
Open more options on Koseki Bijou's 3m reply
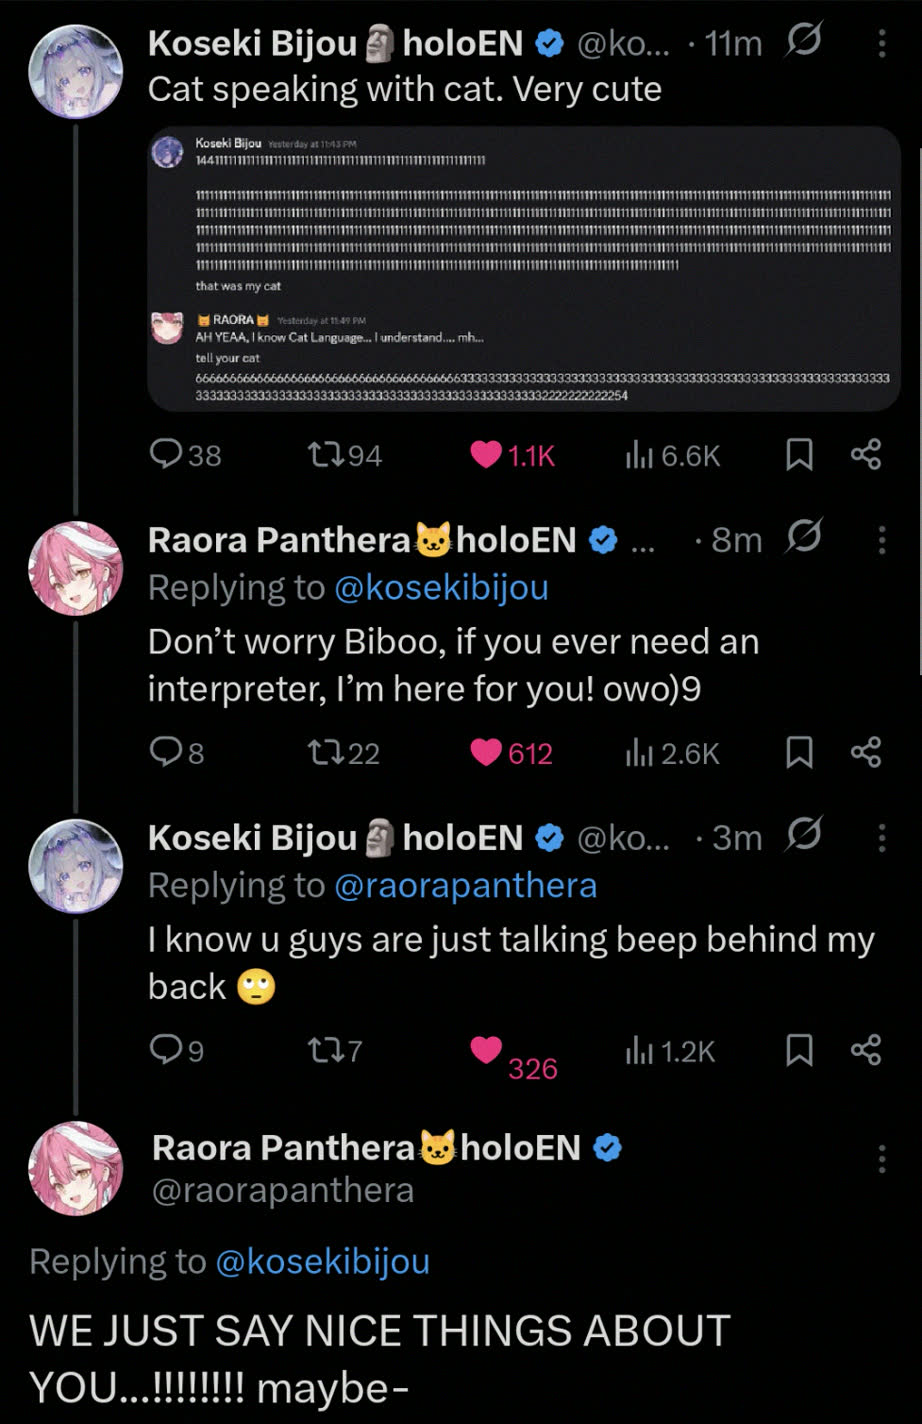[x=881, y=838]
